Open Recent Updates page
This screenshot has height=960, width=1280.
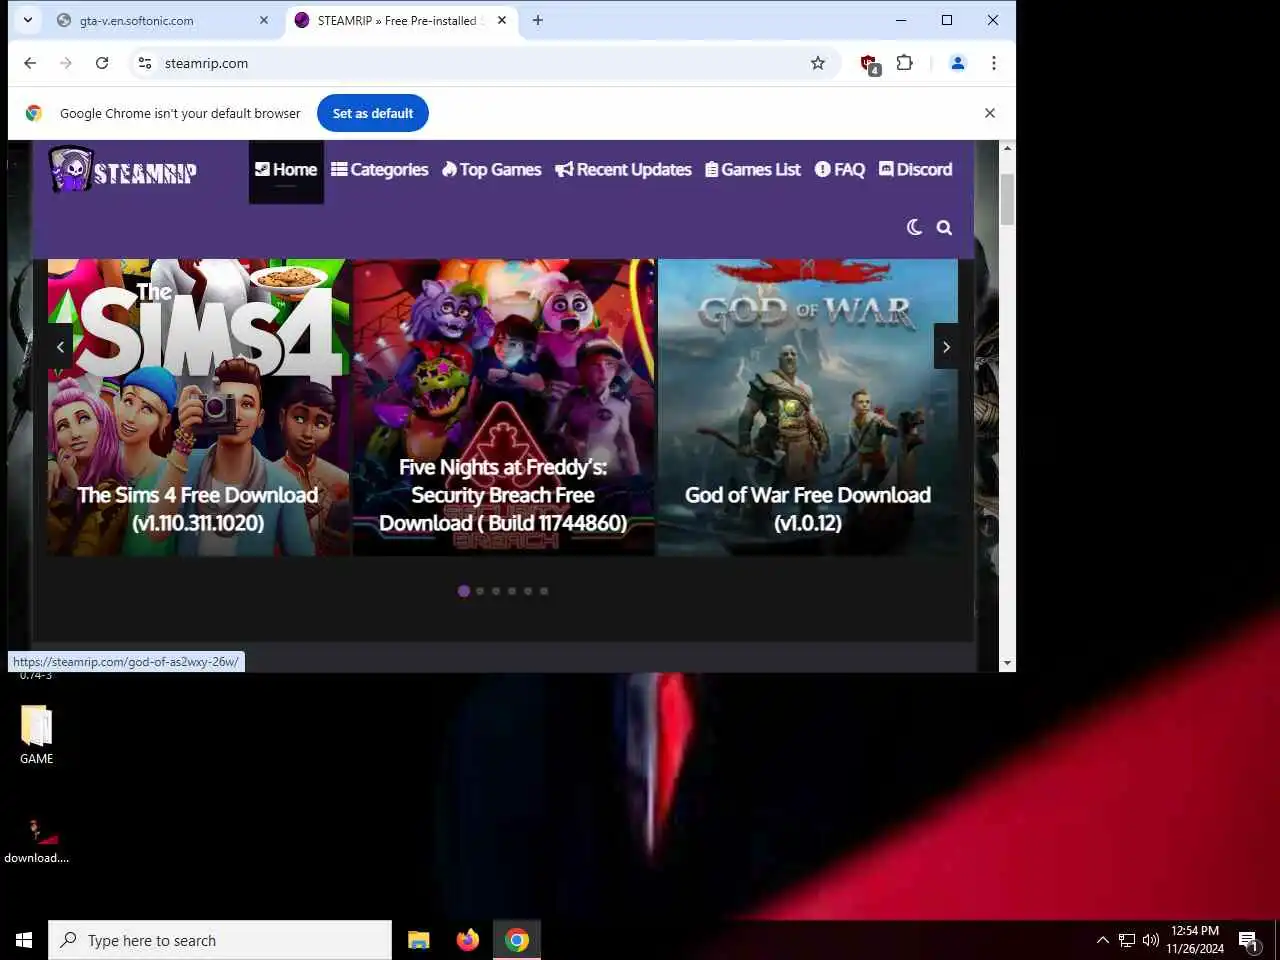tap(624, 170)
